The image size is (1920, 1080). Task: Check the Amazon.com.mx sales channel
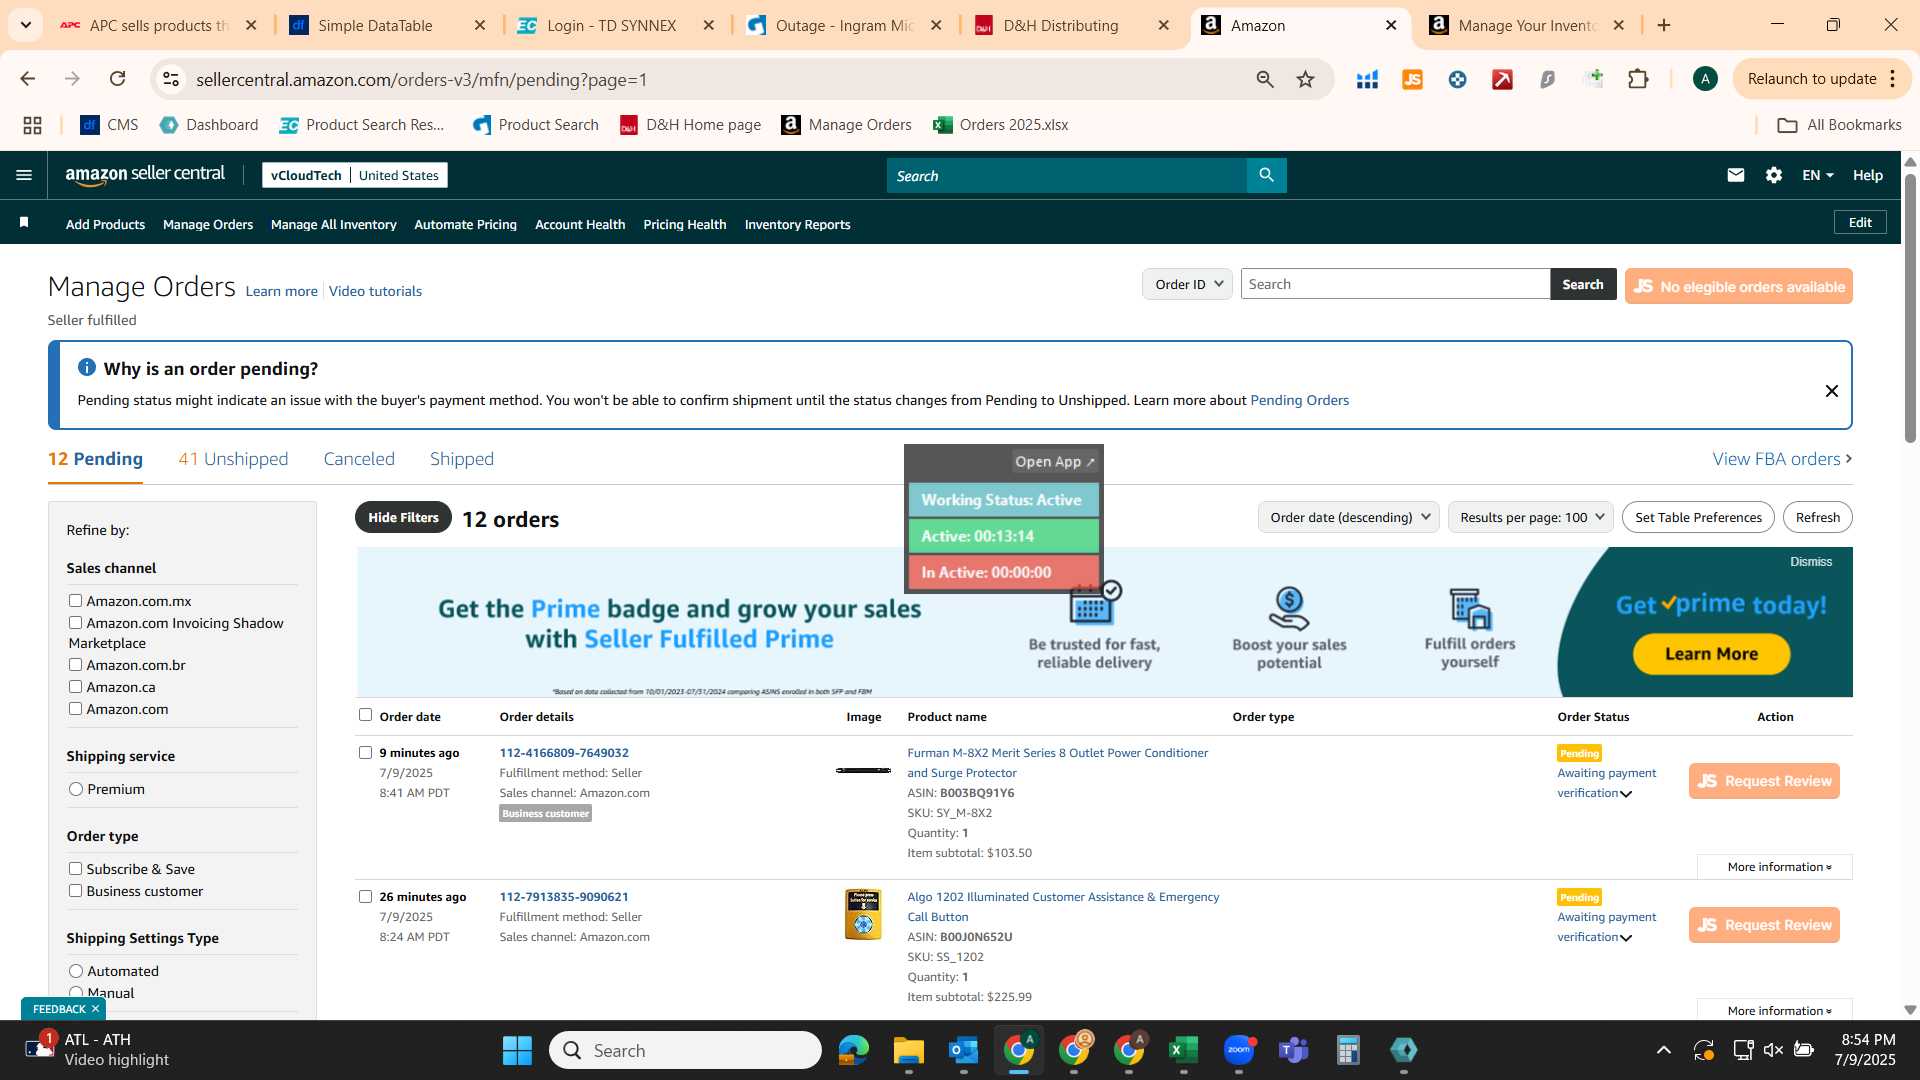coord(75,600)
